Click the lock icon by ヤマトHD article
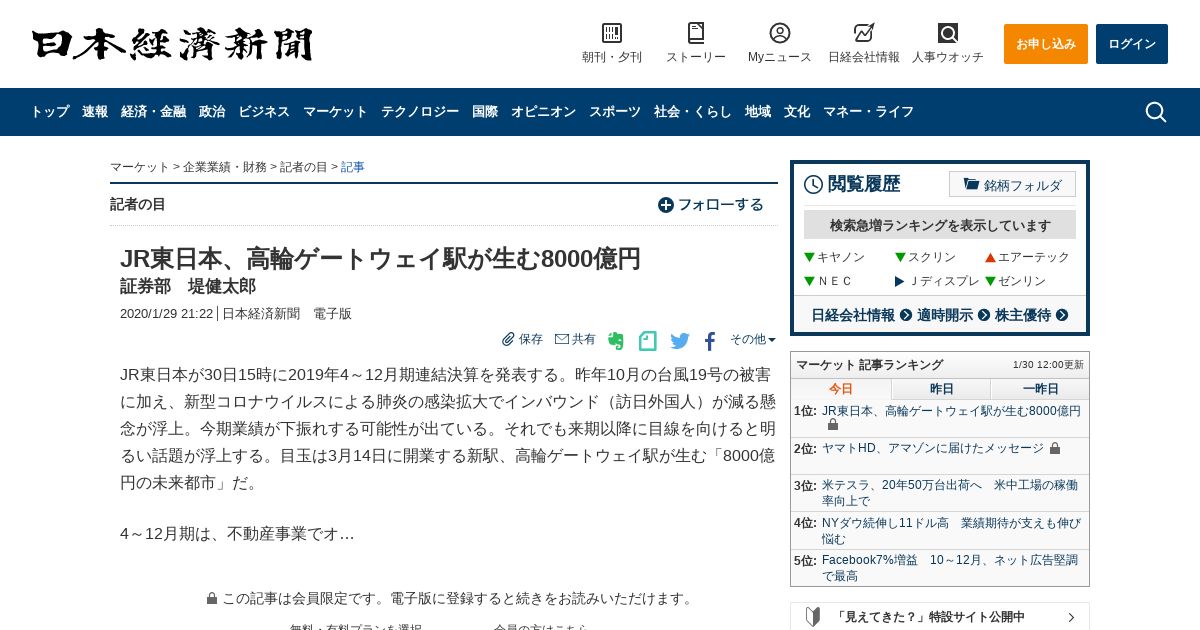This screenshot has width=1200, height=630. point(1055,448)
